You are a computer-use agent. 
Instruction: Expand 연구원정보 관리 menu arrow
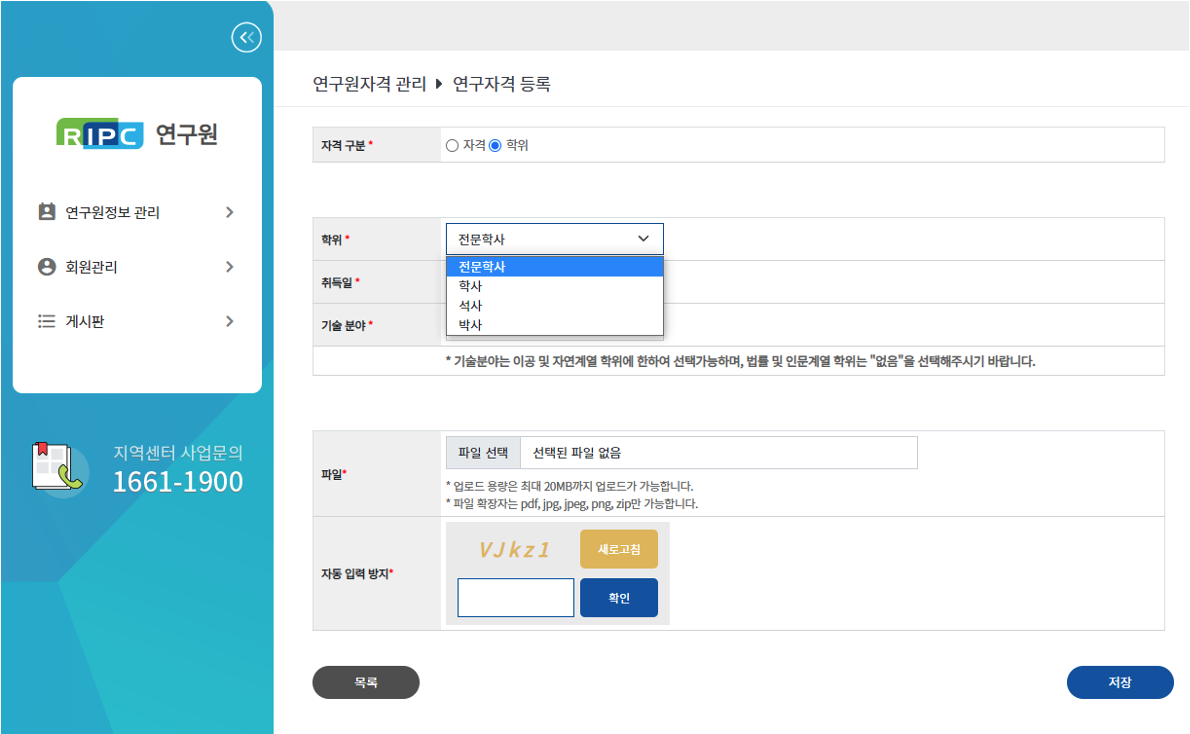click(x=230, y=212)
